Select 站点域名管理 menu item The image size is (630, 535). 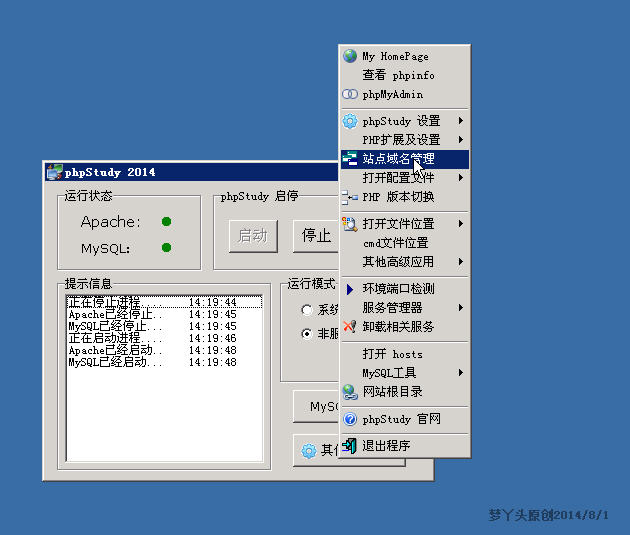tap(405, 159)
